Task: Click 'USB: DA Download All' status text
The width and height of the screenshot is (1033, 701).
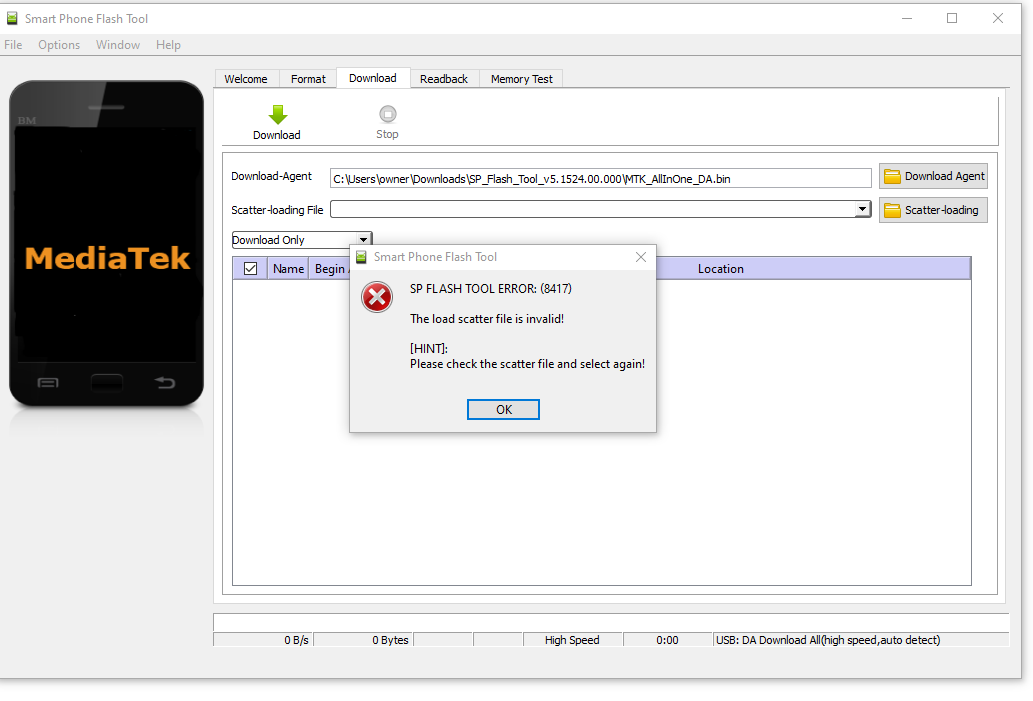Action: [x=828, y=640]
